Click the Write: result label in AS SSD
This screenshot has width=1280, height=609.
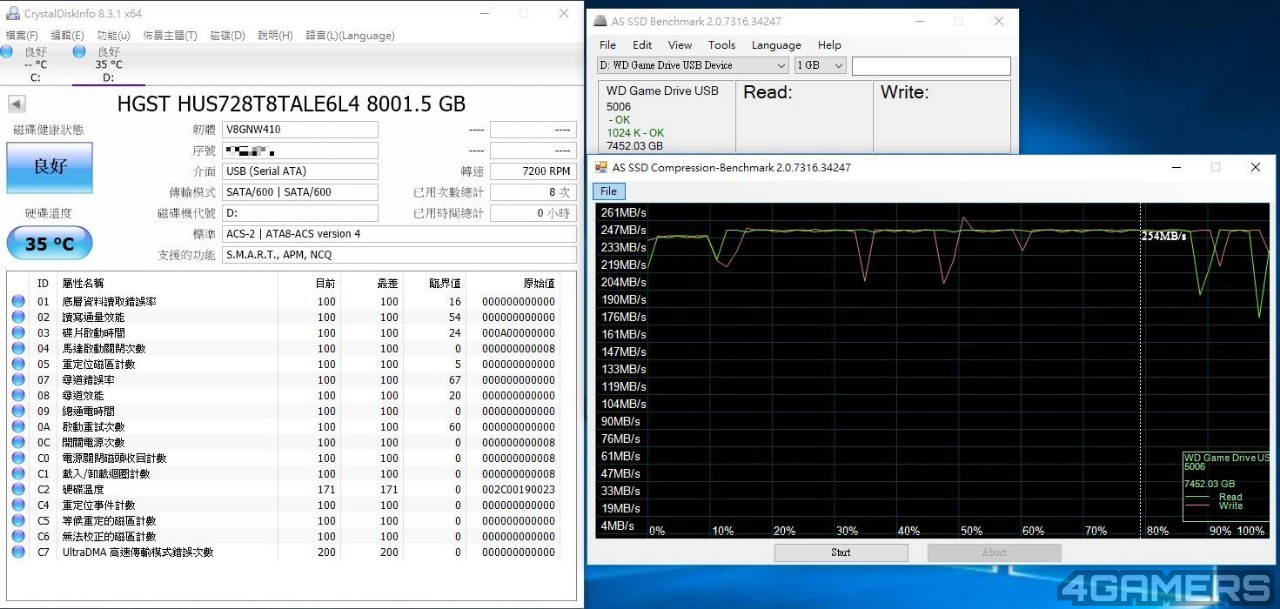pos(904,92)
